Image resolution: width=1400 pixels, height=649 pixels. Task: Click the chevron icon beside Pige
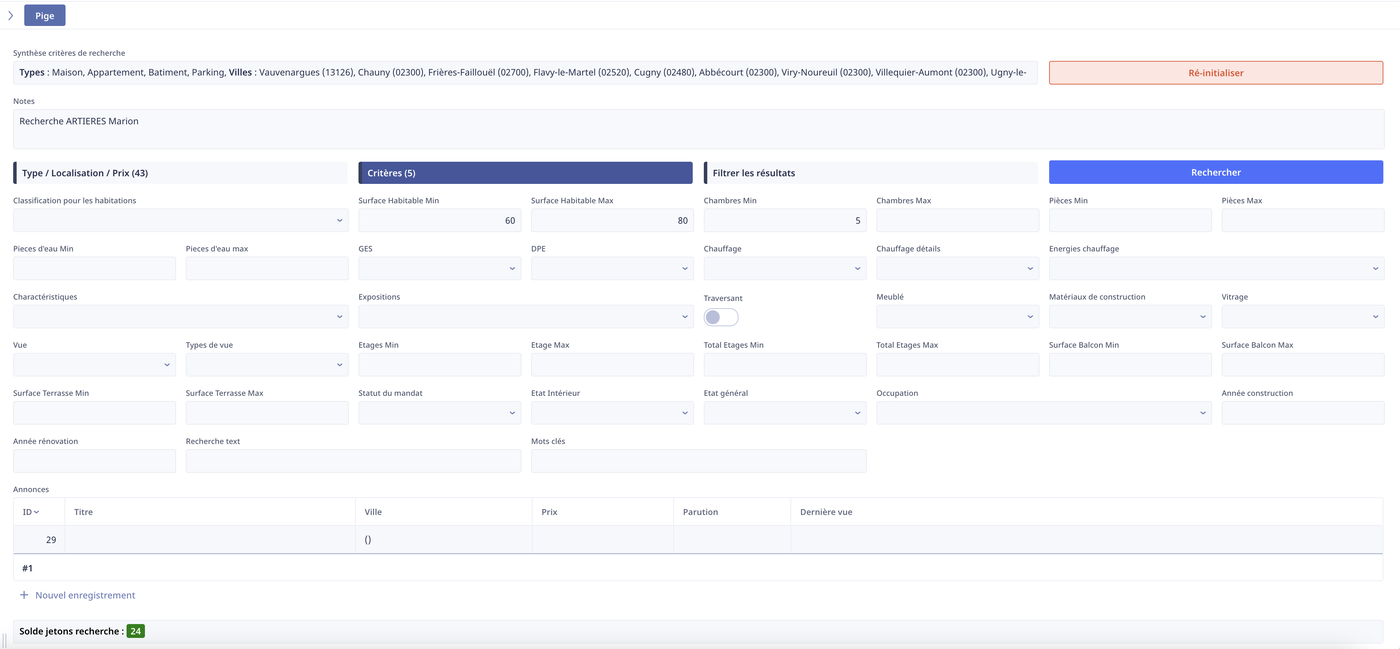pos(11,16)
